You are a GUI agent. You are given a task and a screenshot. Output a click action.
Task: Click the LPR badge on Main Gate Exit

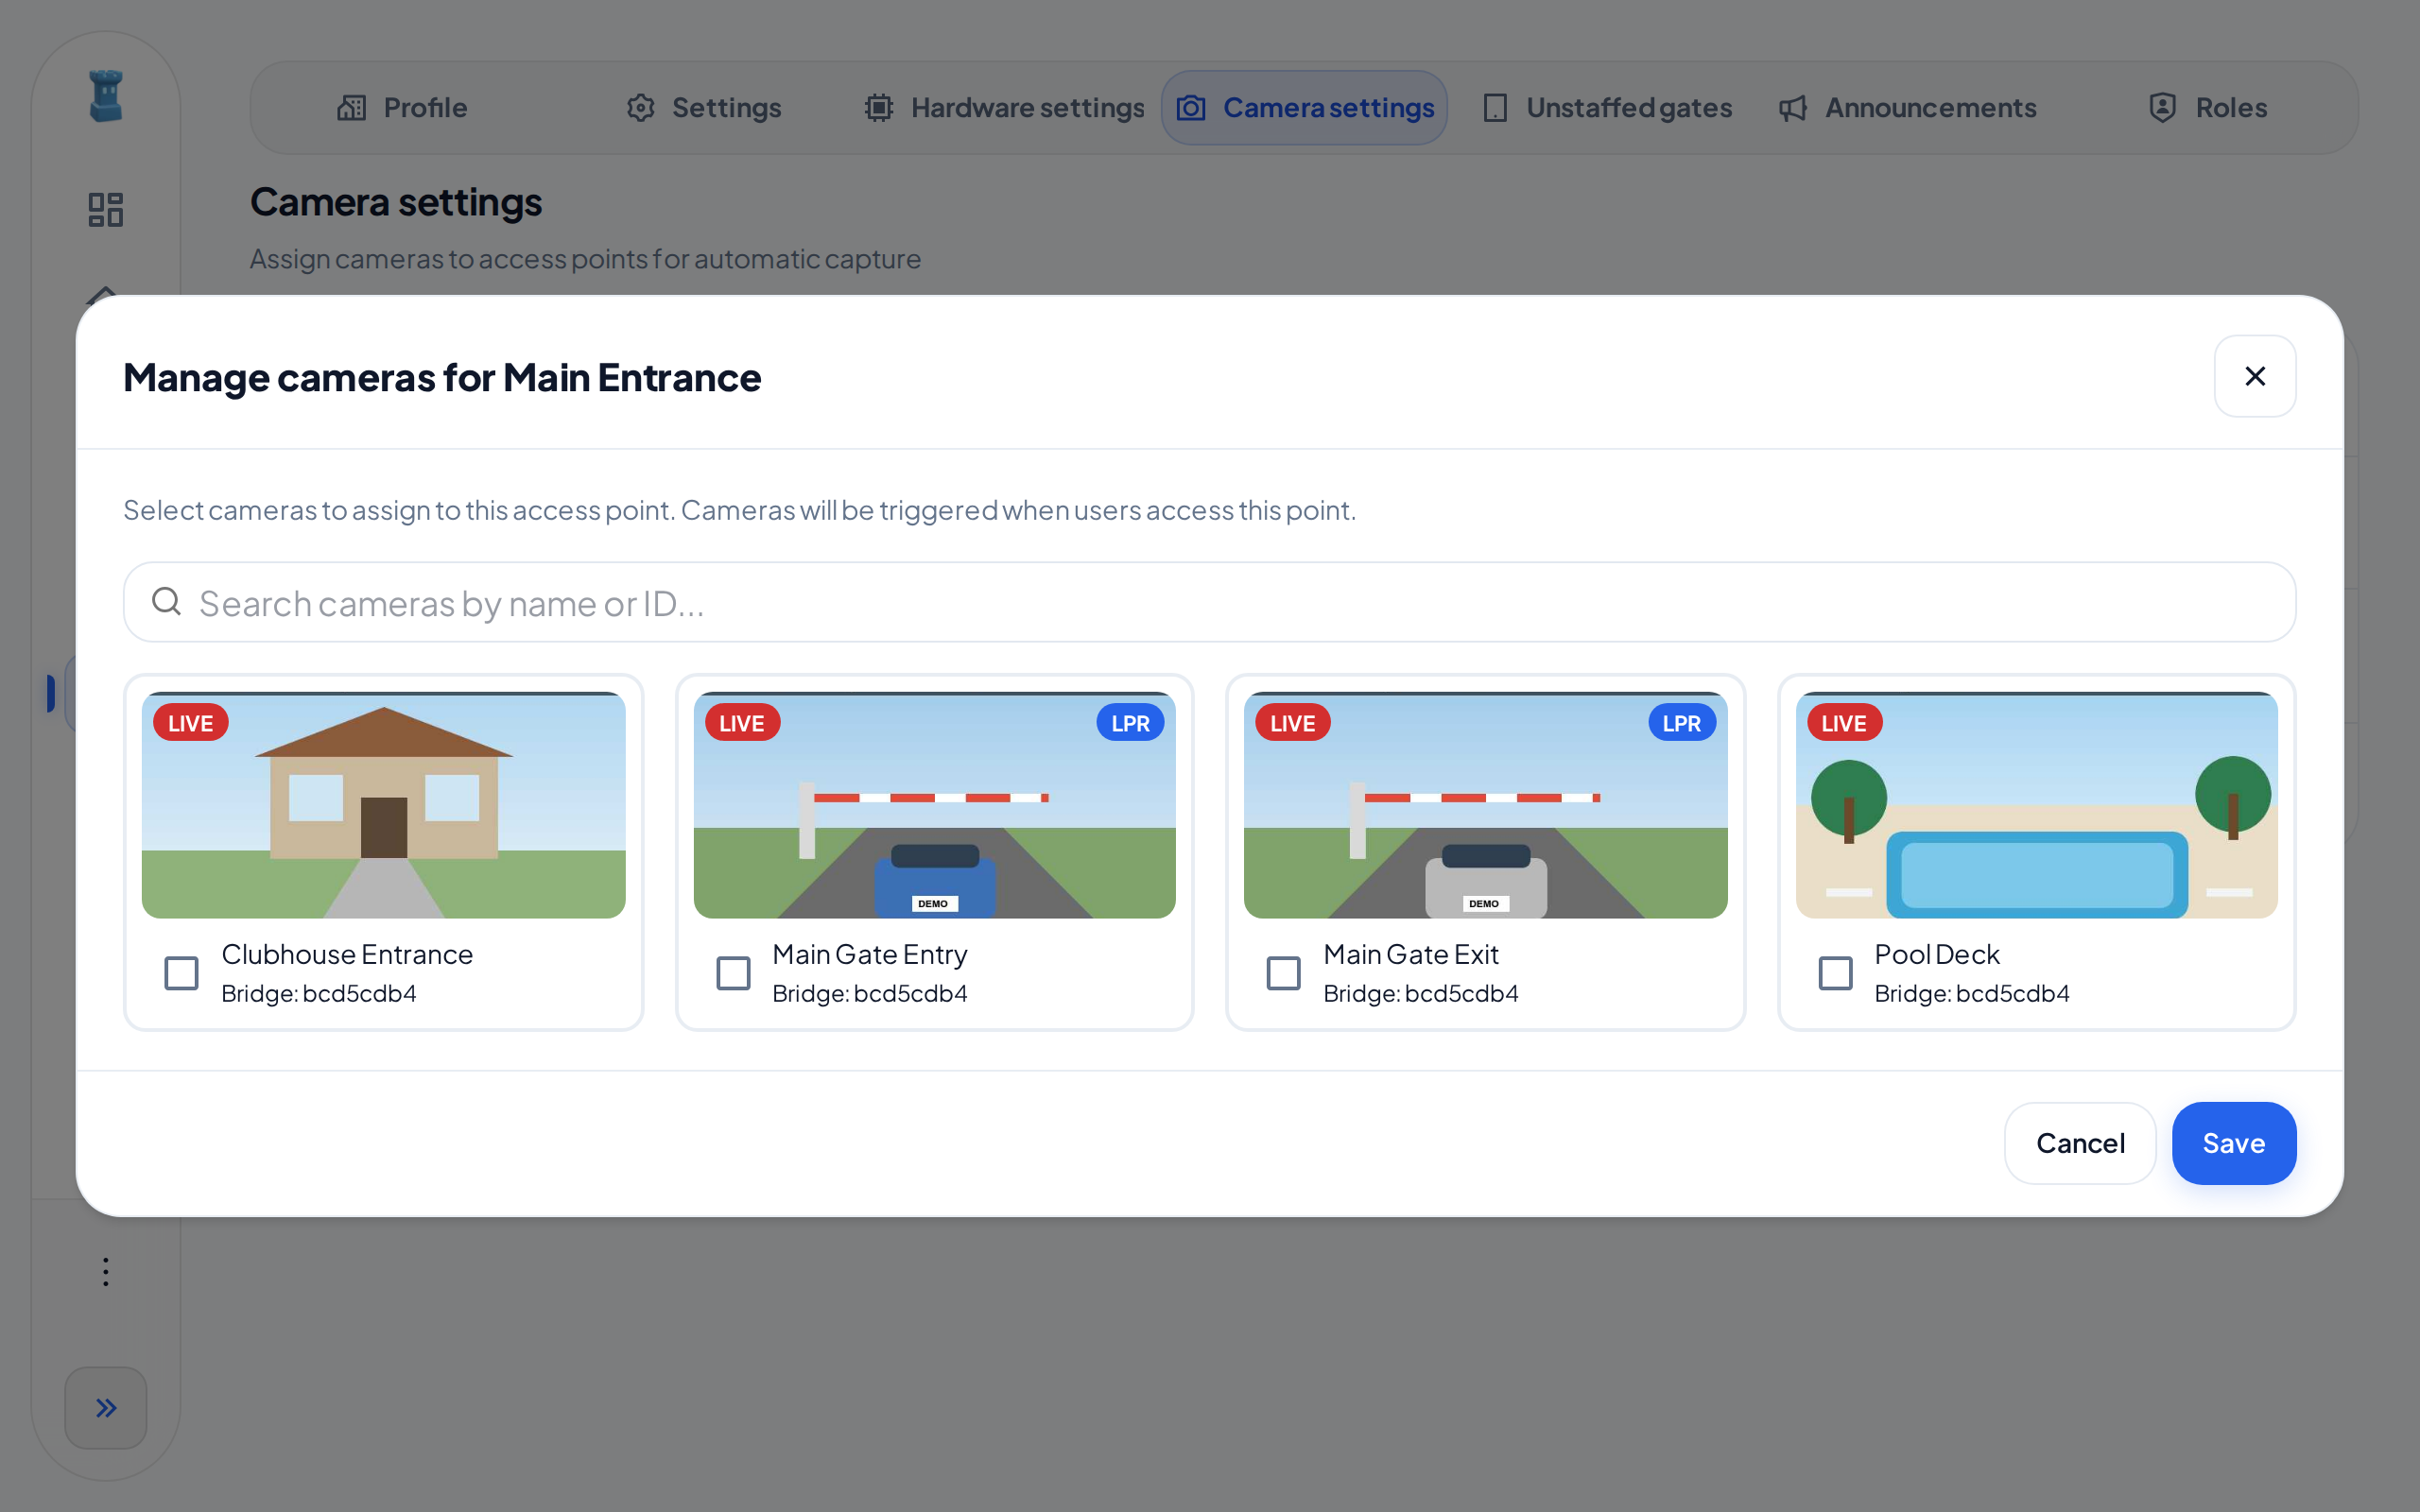(1682, 723)
